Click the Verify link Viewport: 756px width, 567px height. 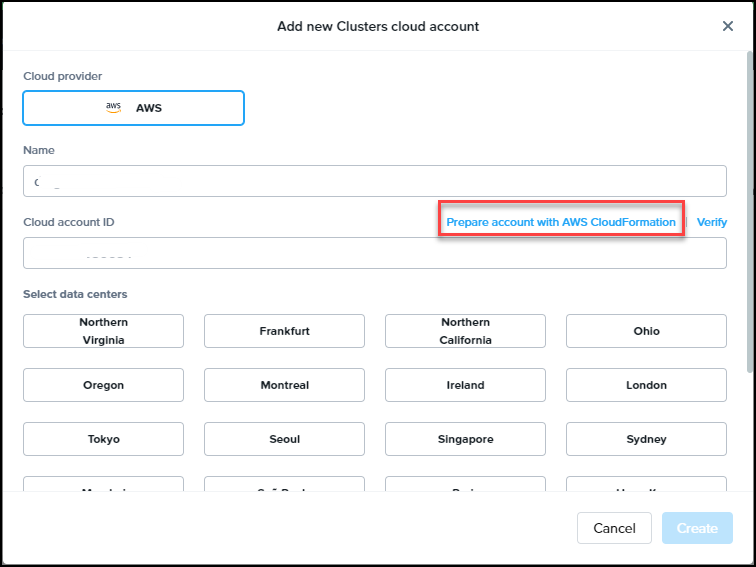tap(711, 222)
